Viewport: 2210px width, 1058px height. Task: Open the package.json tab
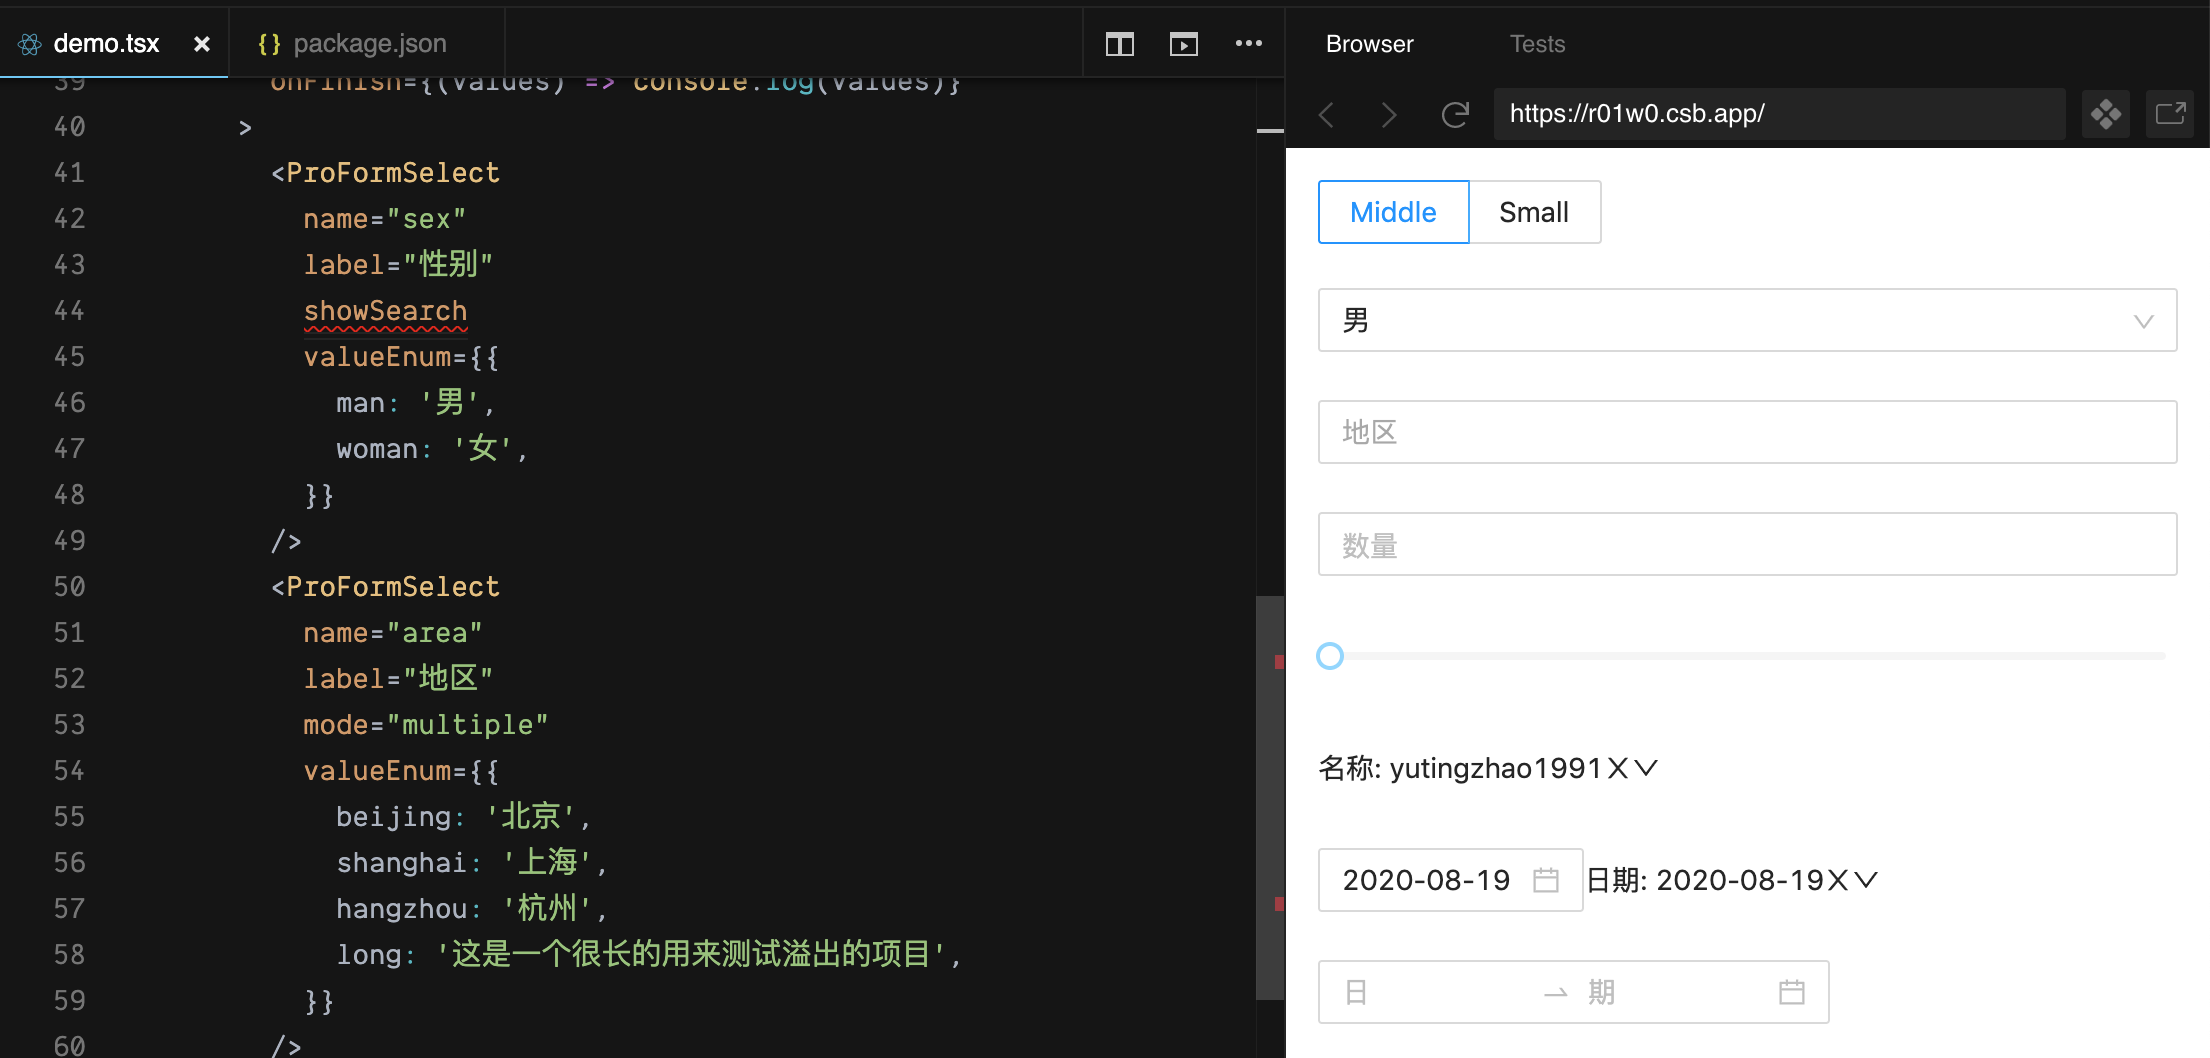[369, 43]
